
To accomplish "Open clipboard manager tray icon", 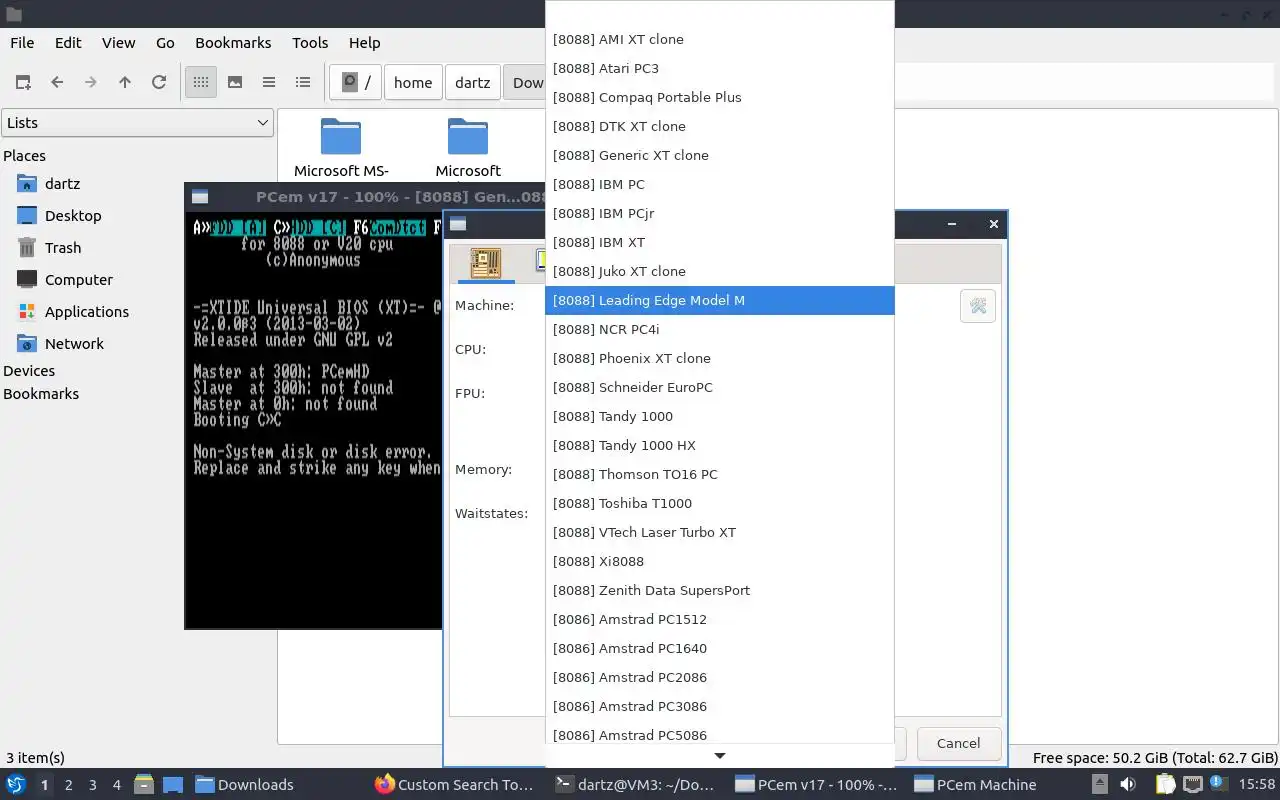I will (x=1165, y=785).
